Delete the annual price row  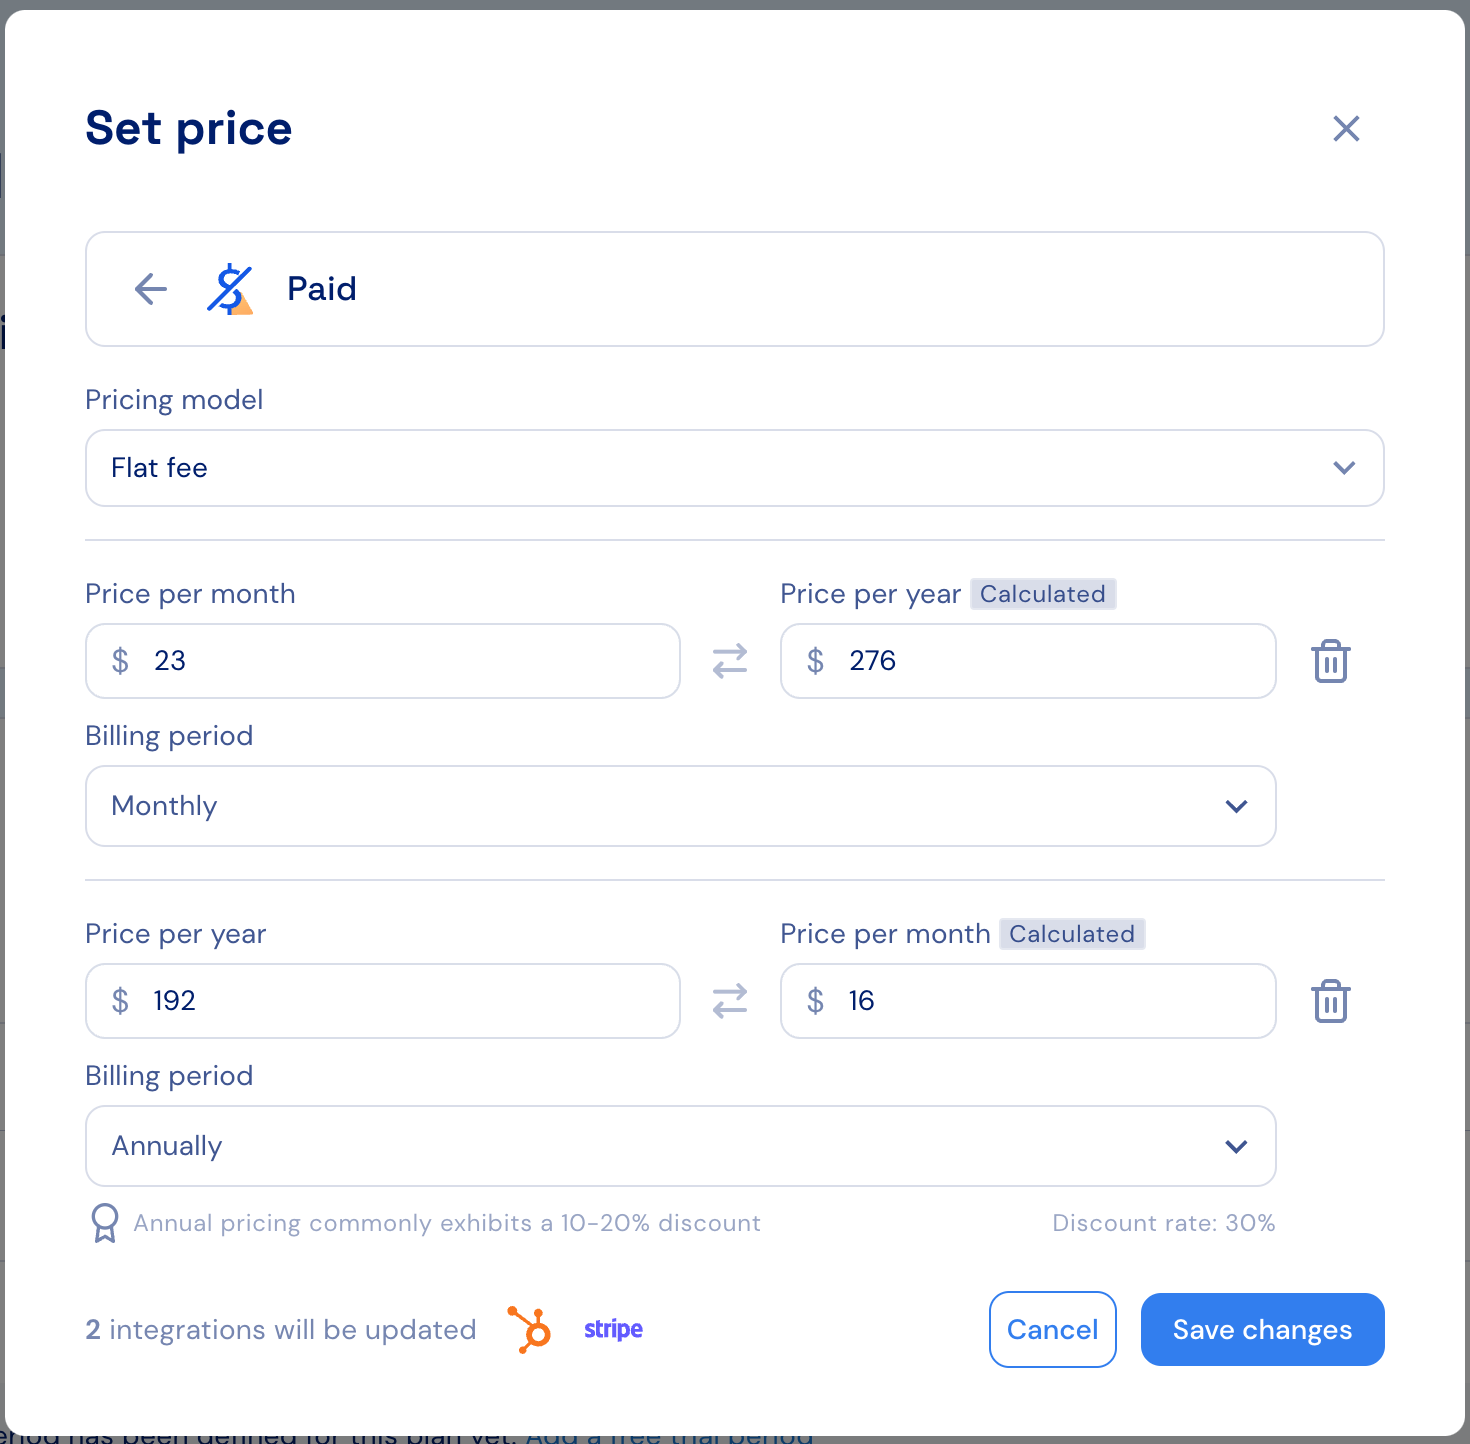(1331, 1001)
